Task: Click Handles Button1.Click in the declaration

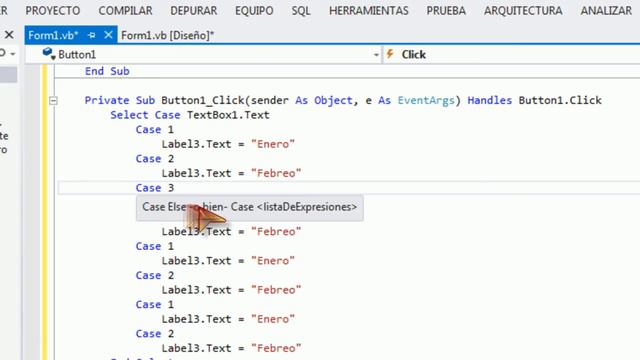Action: coord(534,100)
